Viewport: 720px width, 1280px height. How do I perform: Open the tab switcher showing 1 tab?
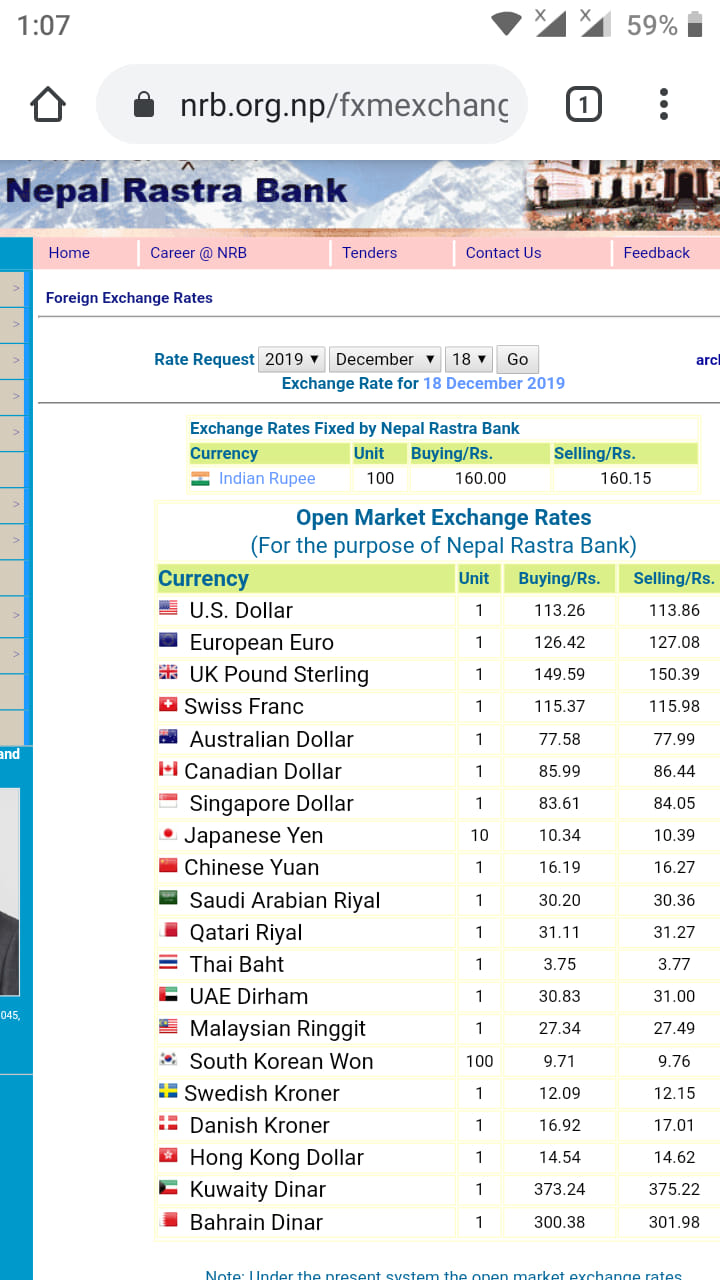tap(584, 104)
